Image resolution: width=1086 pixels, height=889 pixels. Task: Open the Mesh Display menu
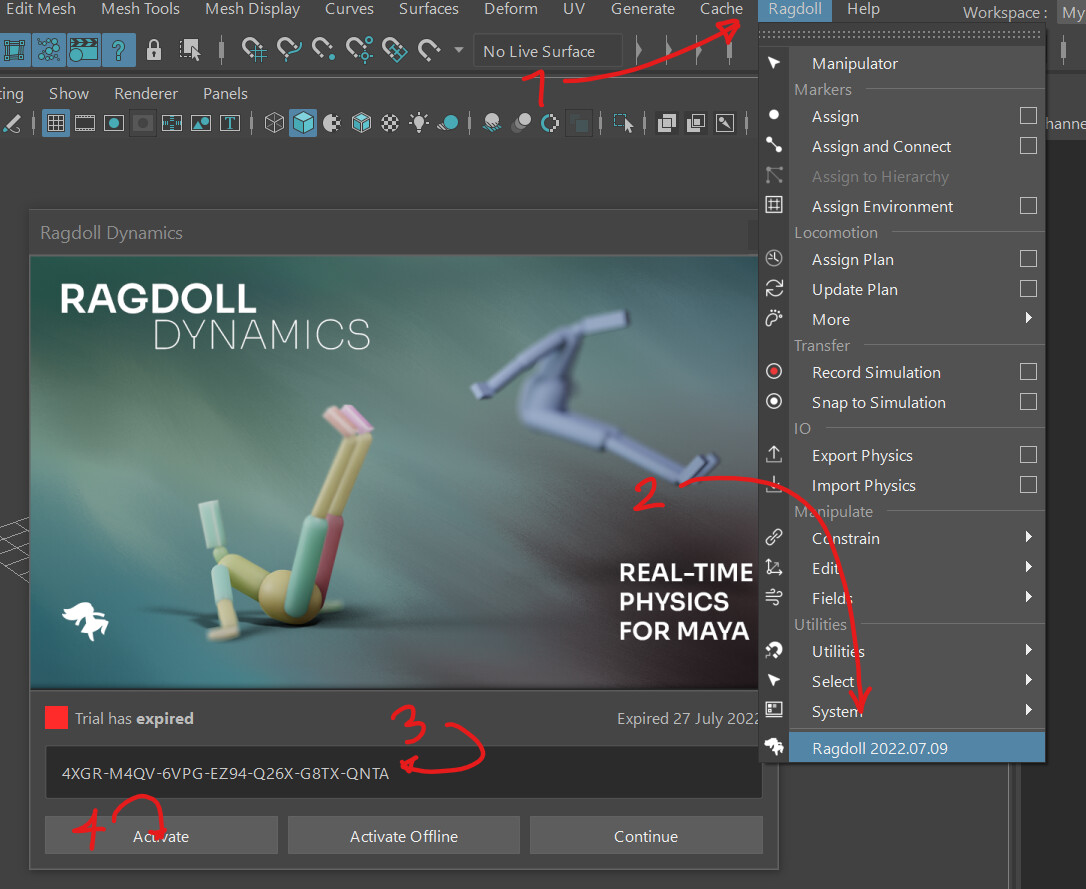pyautogui.click(x=252, y=9)
